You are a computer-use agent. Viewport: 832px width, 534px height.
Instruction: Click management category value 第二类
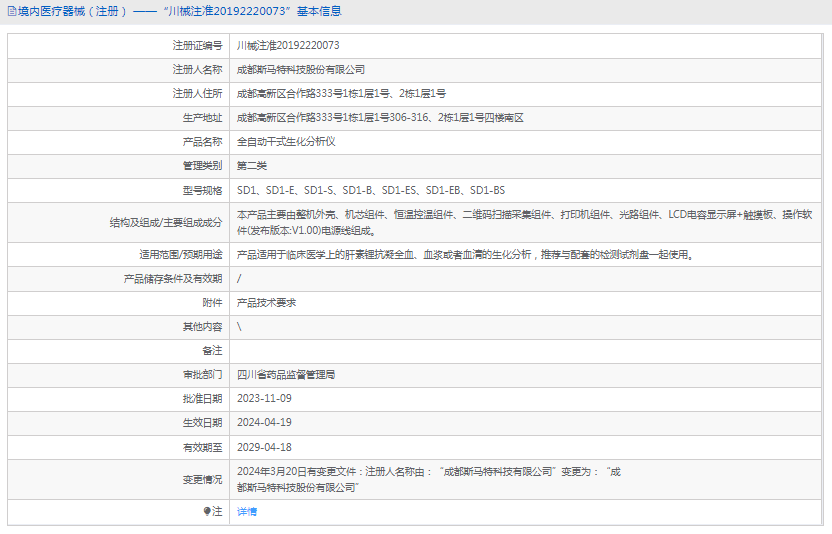point(252,166)
